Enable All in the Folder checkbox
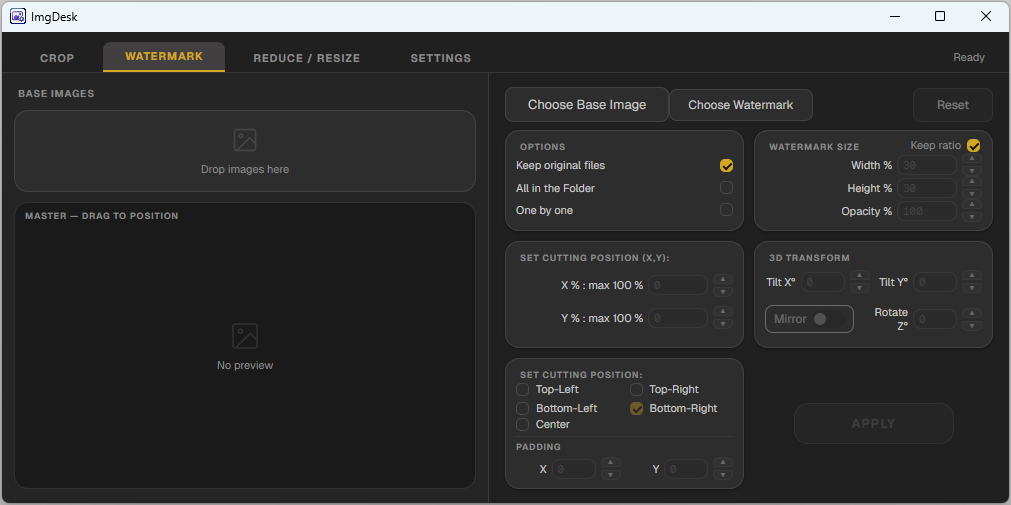This screenshot has height=505, width=1011. click(x=727, y=188)
